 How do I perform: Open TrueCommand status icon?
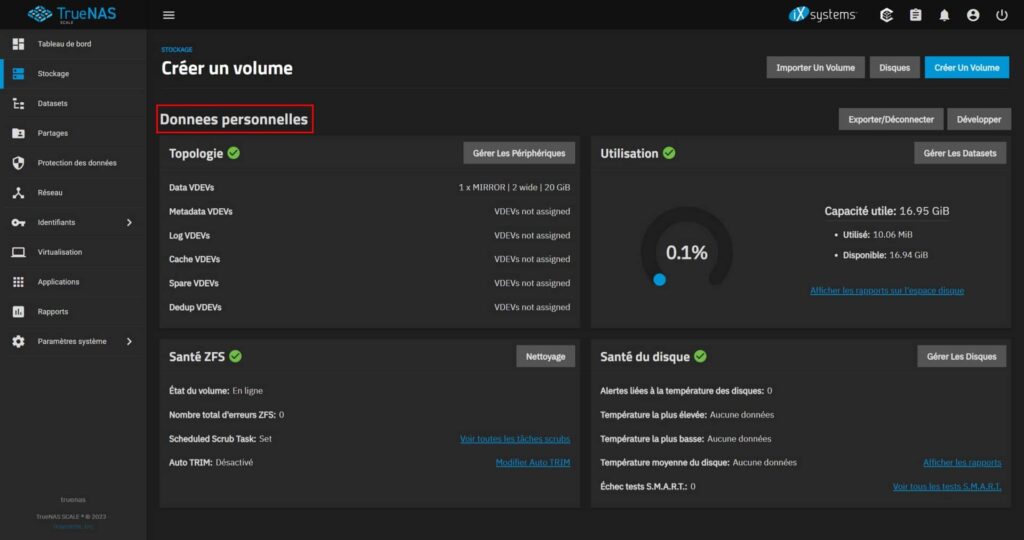click(x=886, y=15)
